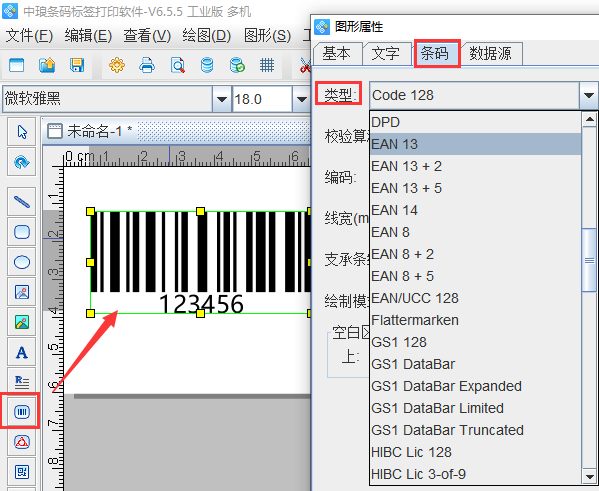The image size is (599, 491).
Task: Choose Flattermarken barcode type
Action: [475, 320]
